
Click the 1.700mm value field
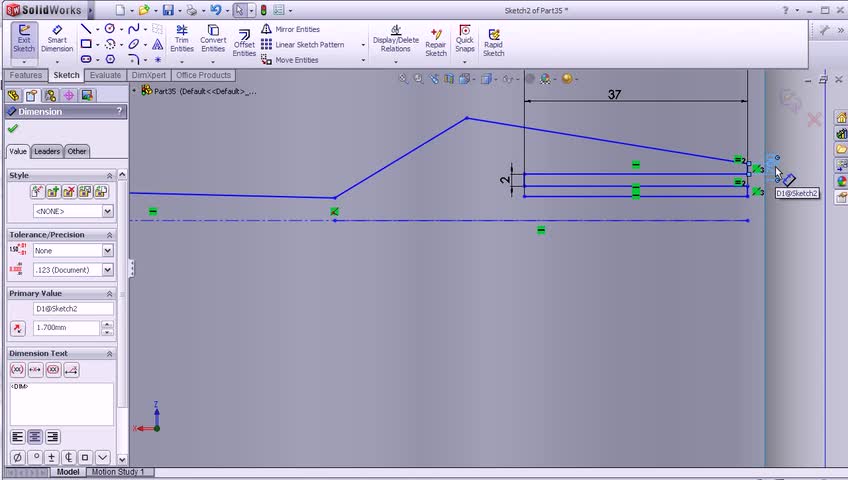67,328
